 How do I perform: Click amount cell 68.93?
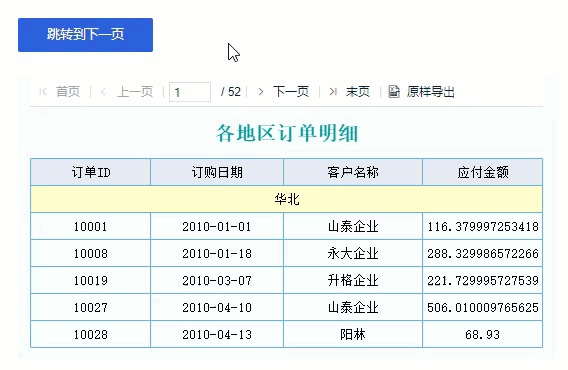(483, 334)
